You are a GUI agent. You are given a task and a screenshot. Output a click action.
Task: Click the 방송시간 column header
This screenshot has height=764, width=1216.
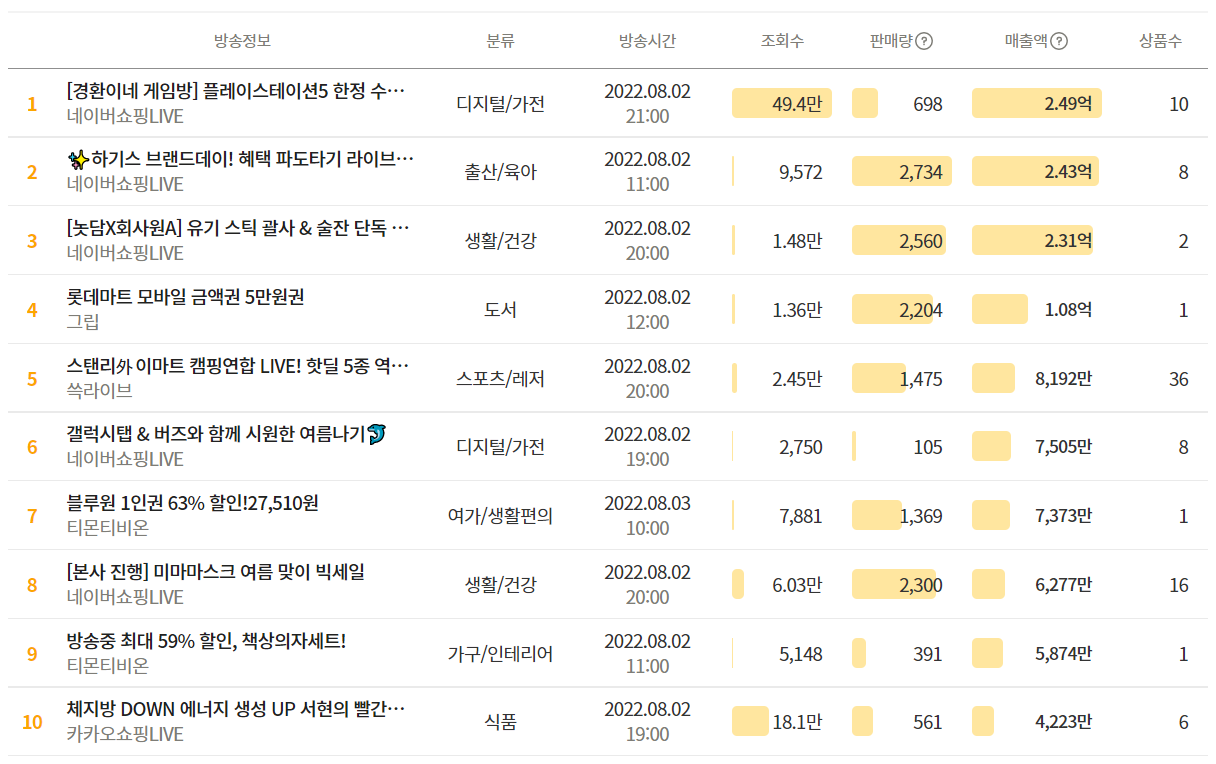647,41
